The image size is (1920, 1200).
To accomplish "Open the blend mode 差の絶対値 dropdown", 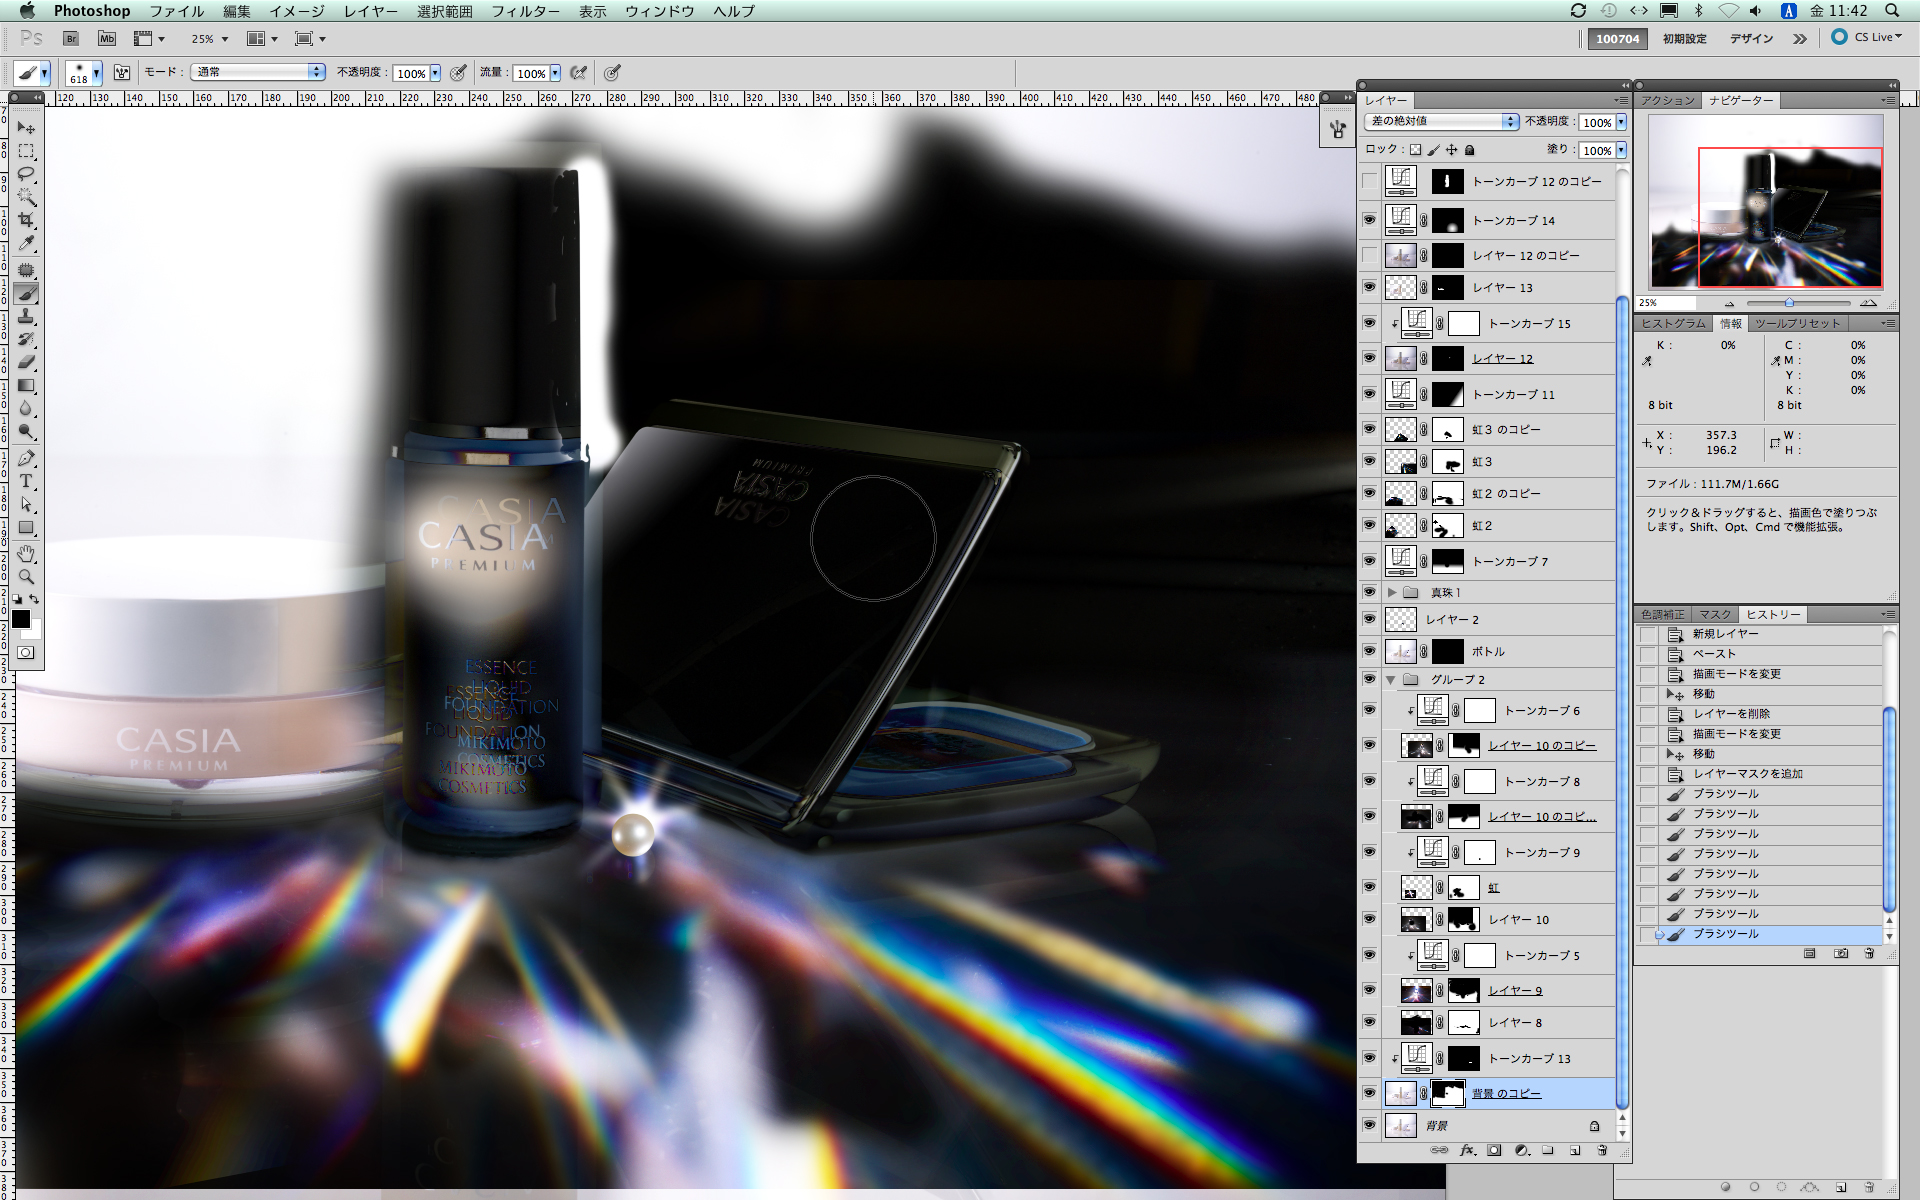I will pyautogui.click(x=1440, y=121).
